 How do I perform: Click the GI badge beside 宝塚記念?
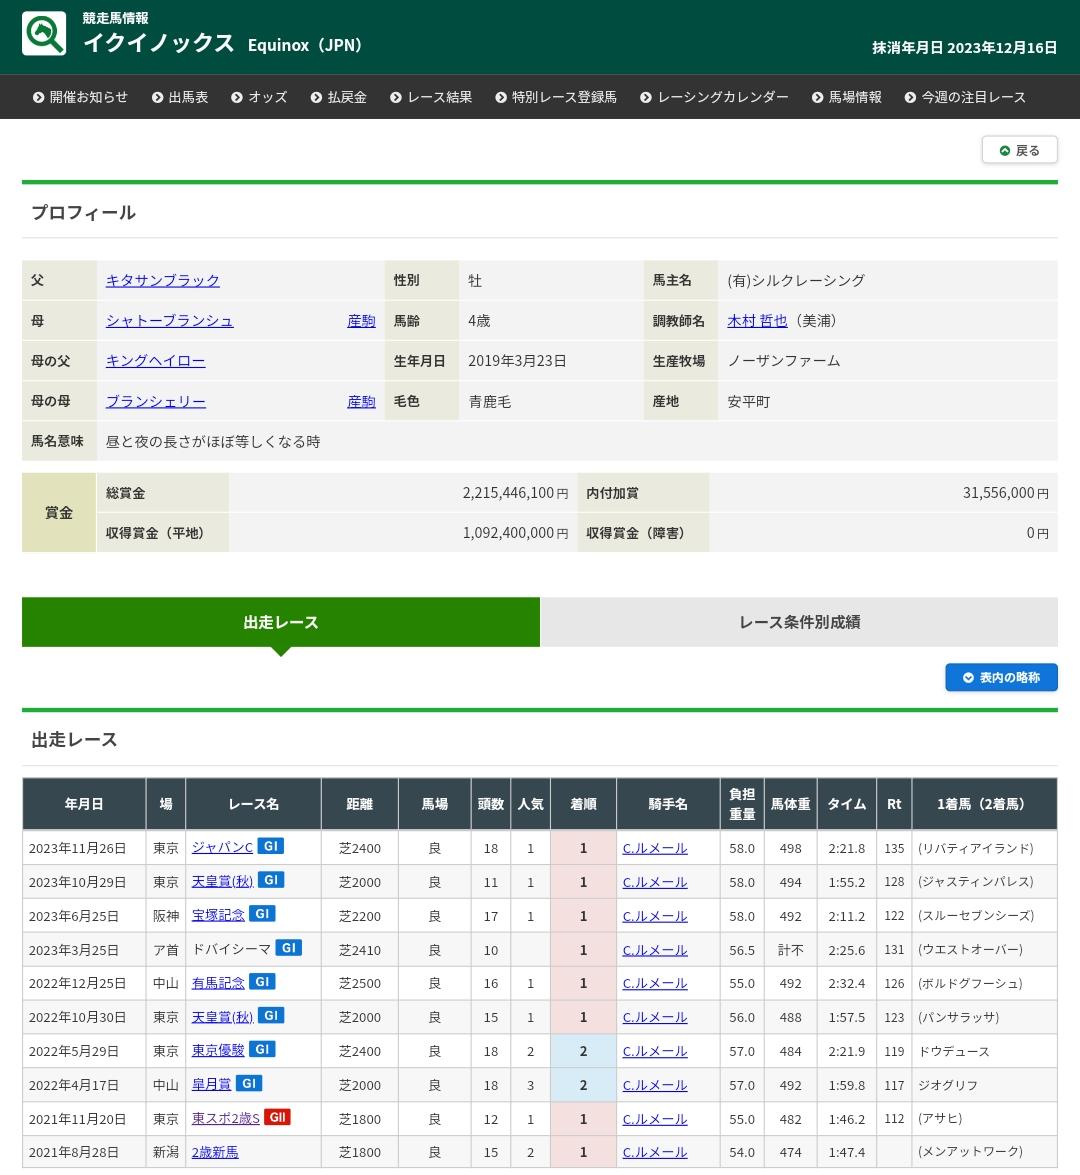coord(261,914)
